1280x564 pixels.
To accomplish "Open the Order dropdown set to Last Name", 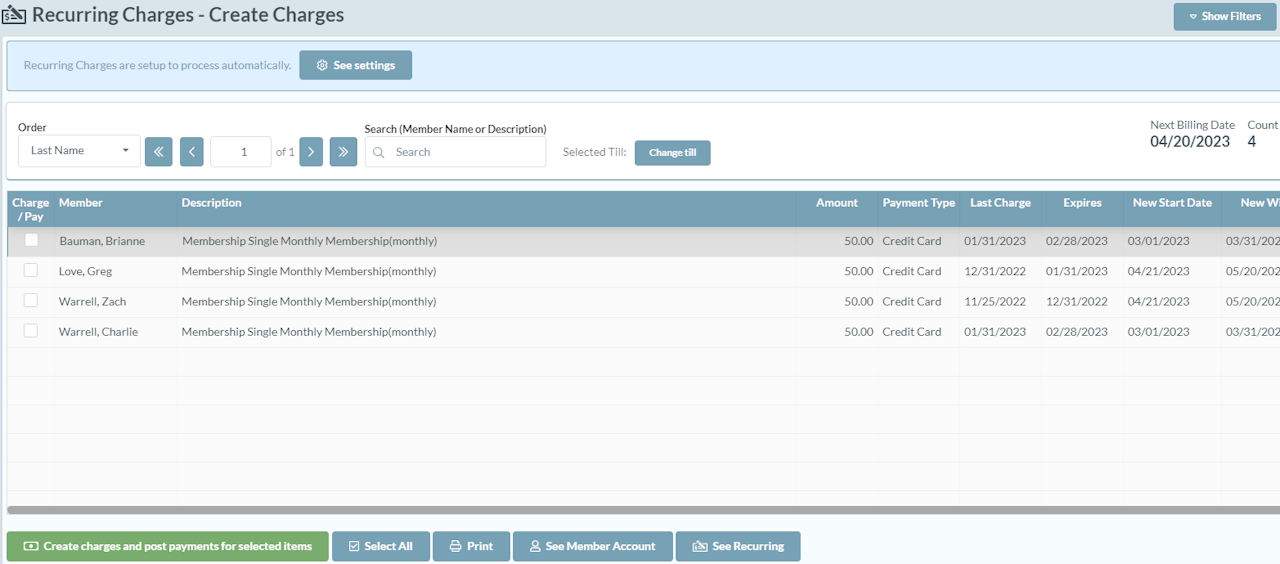I will point(79,151).
